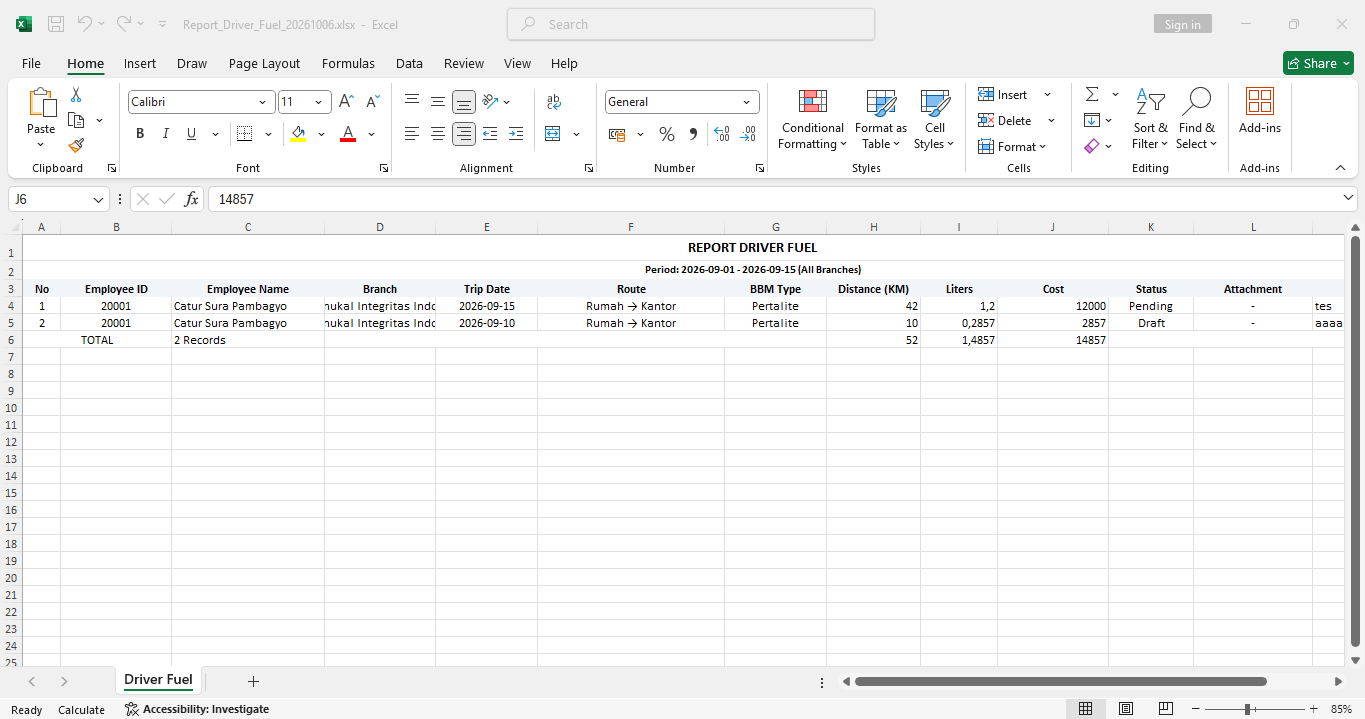The width and height of the screenshot is (1365, 719).
Task: Open the number format dropdown
Action: pos(747,102)
